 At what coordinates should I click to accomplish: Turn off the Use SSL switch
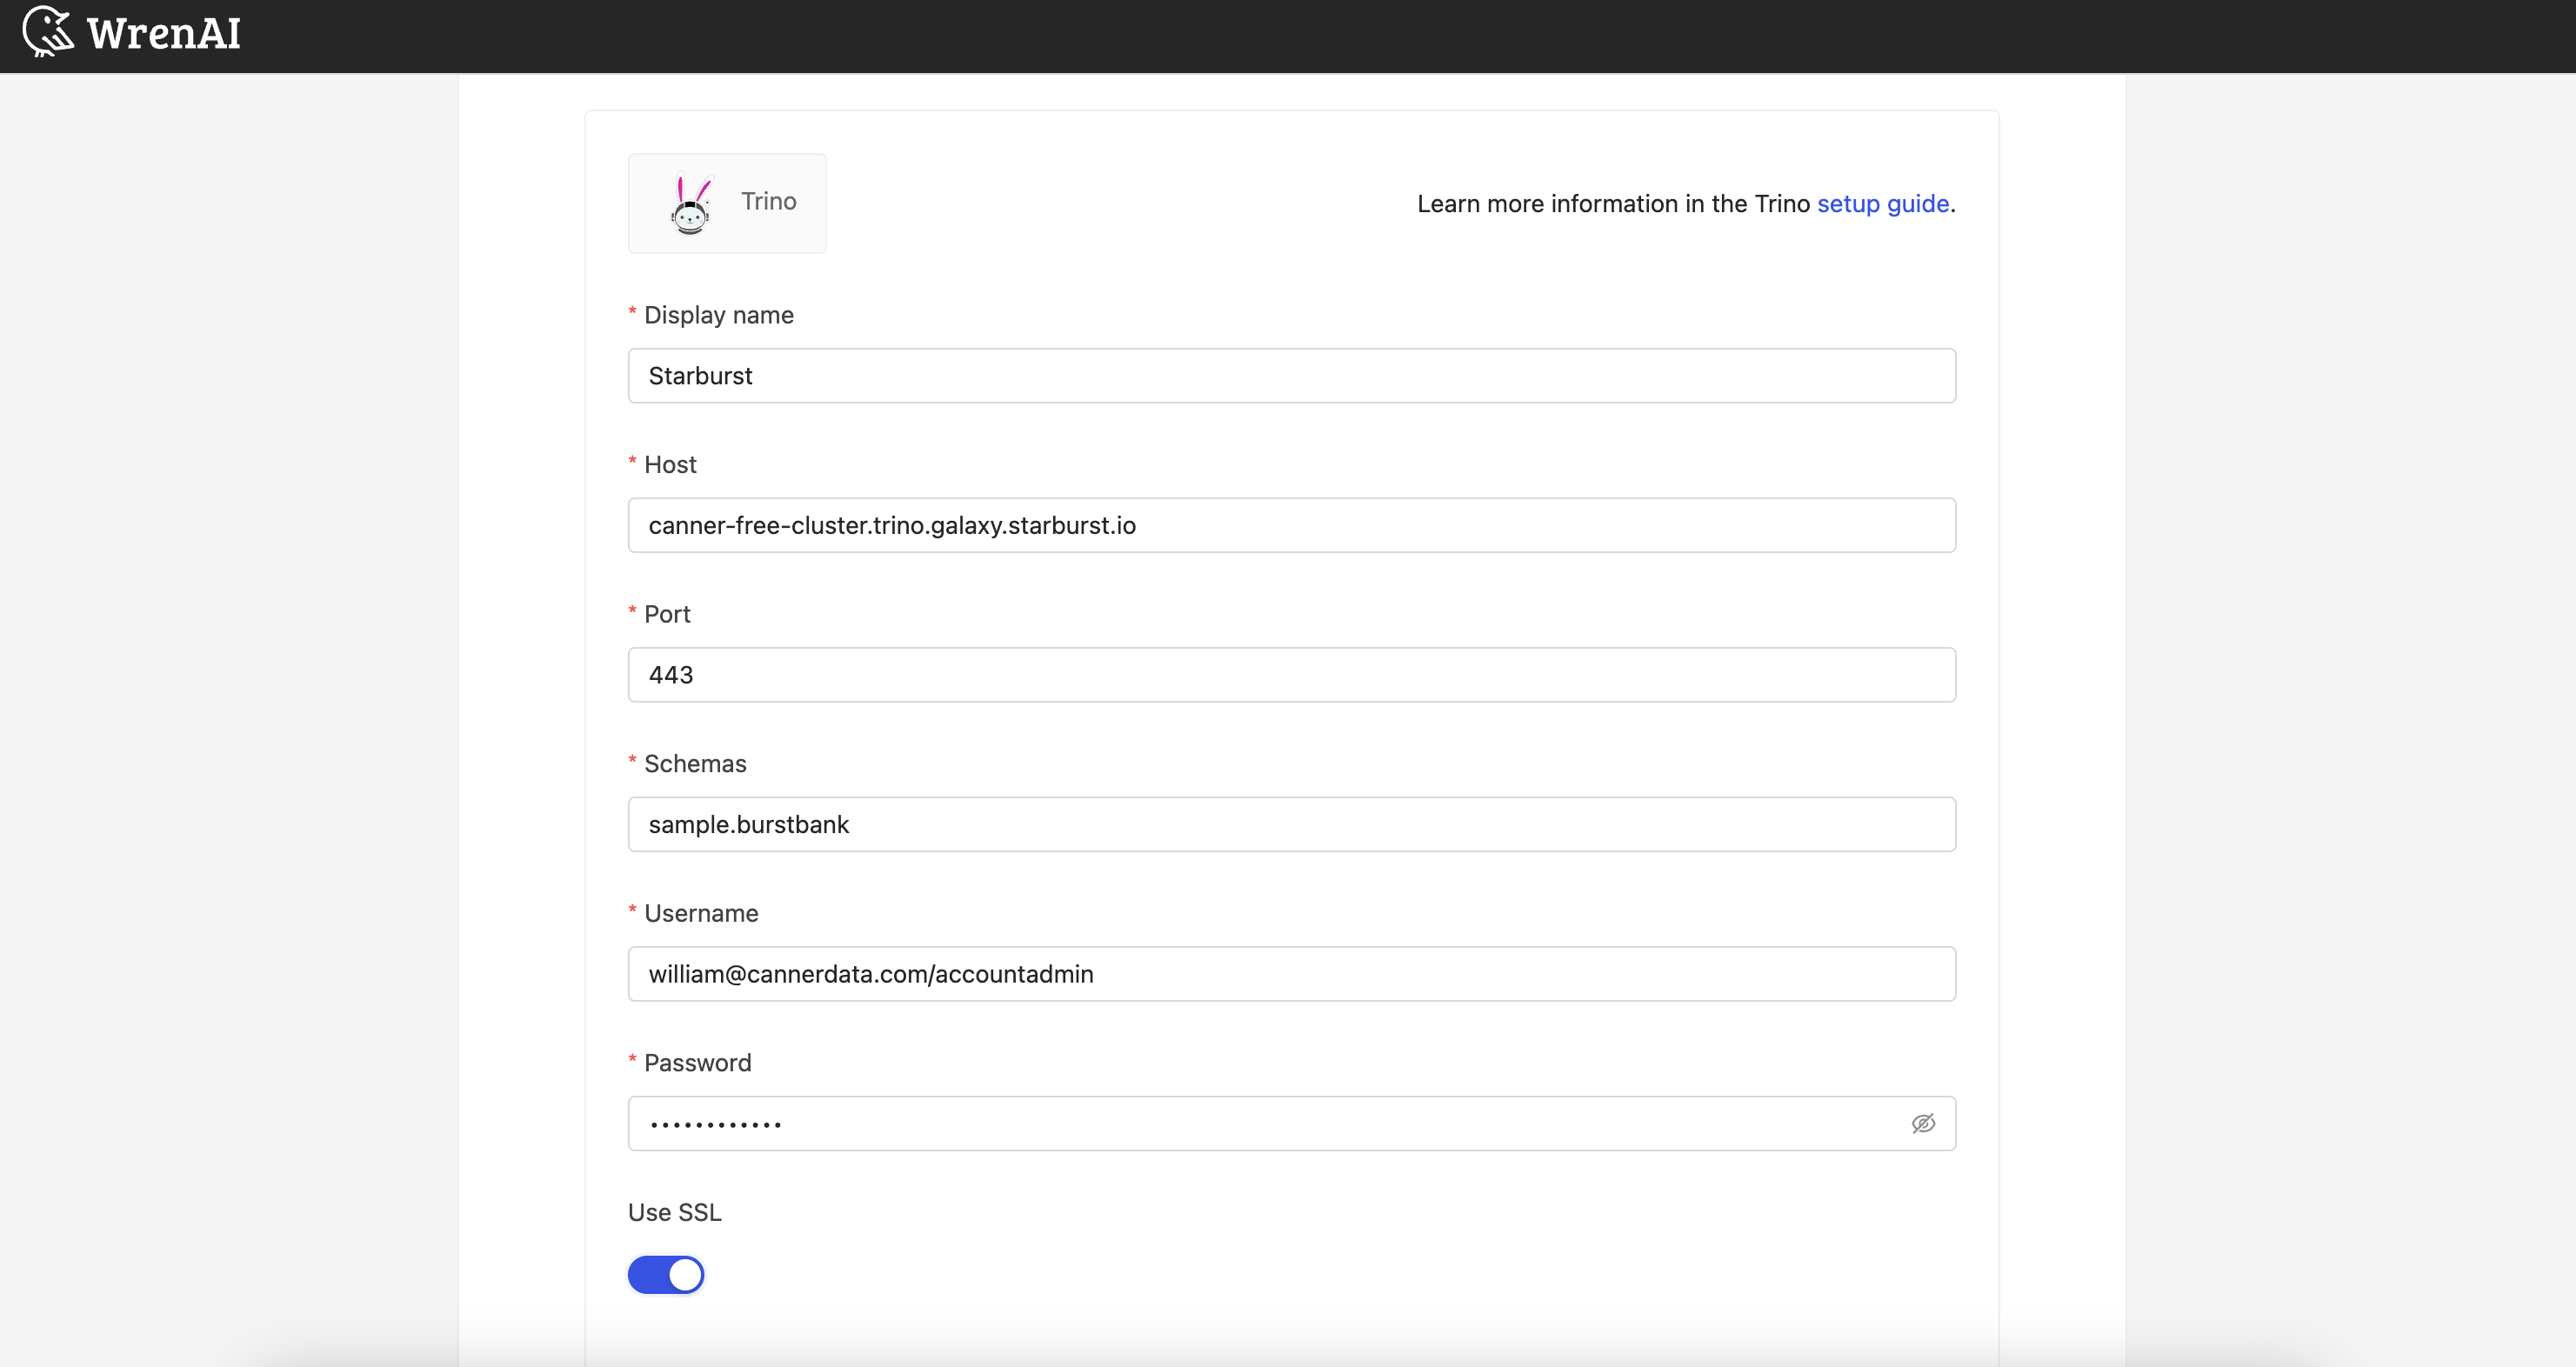tap(666, 1275)
